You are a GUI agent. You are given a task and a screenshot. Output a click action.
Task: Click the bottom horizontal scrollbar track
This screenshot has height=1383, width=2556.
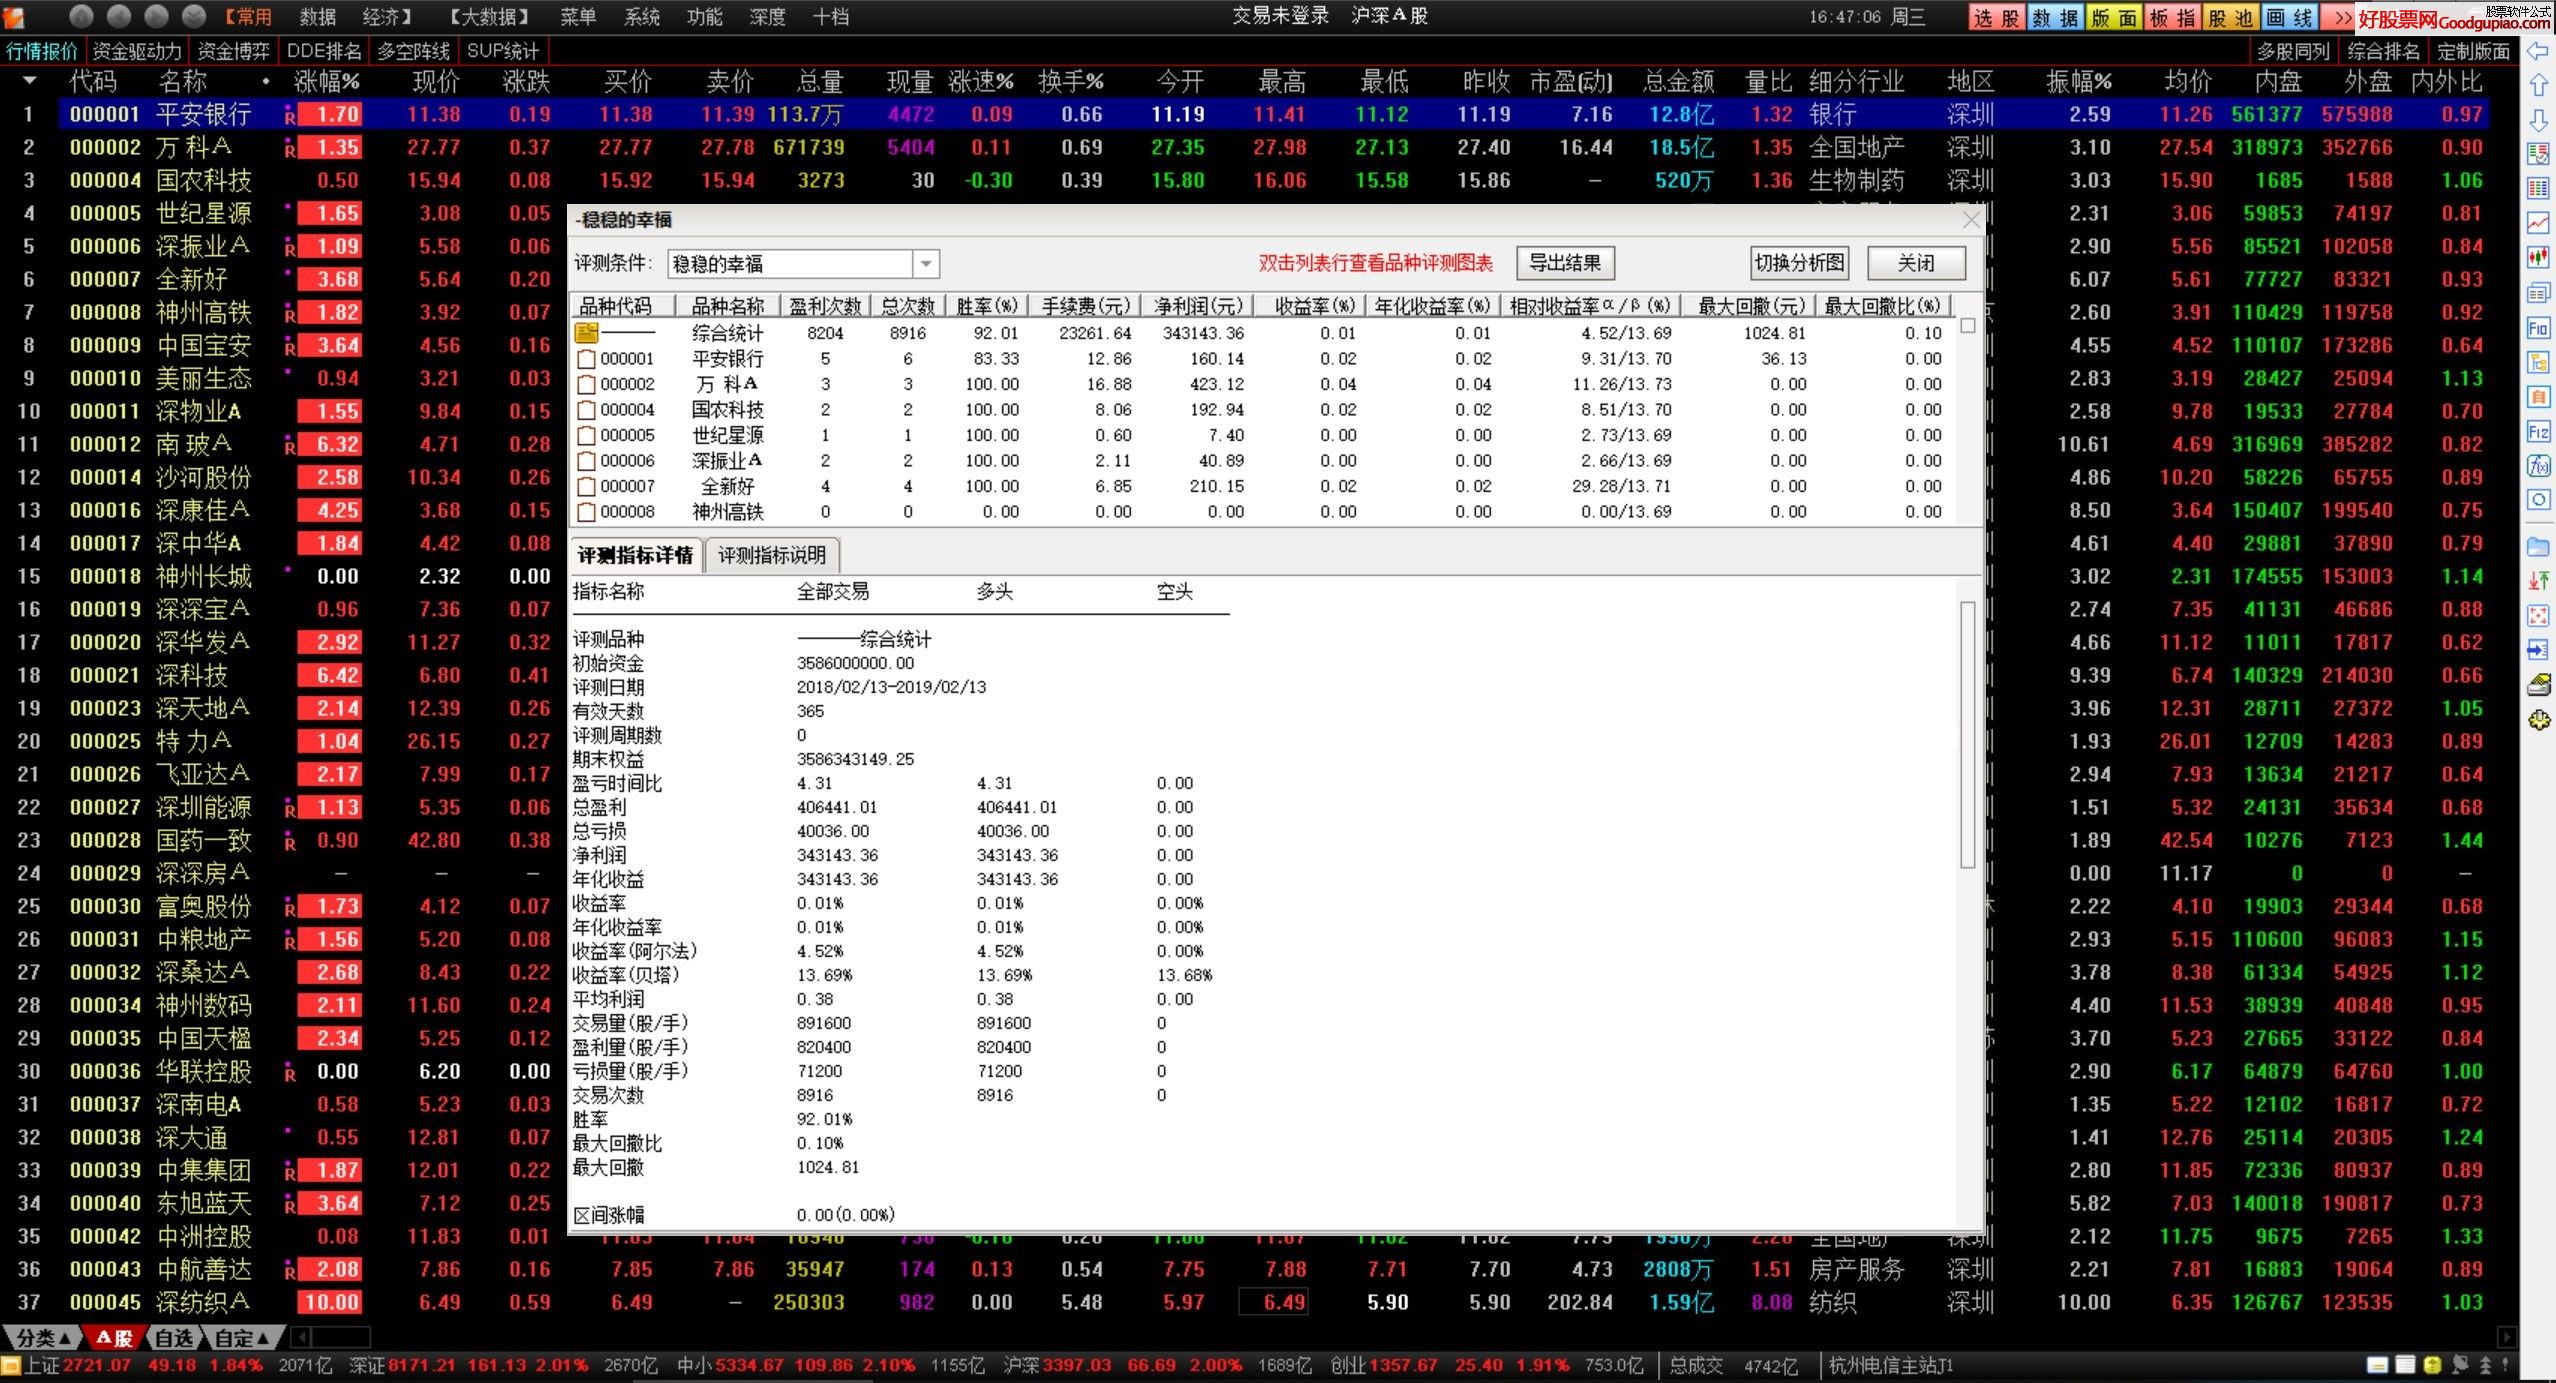(x=340, y=1337)
